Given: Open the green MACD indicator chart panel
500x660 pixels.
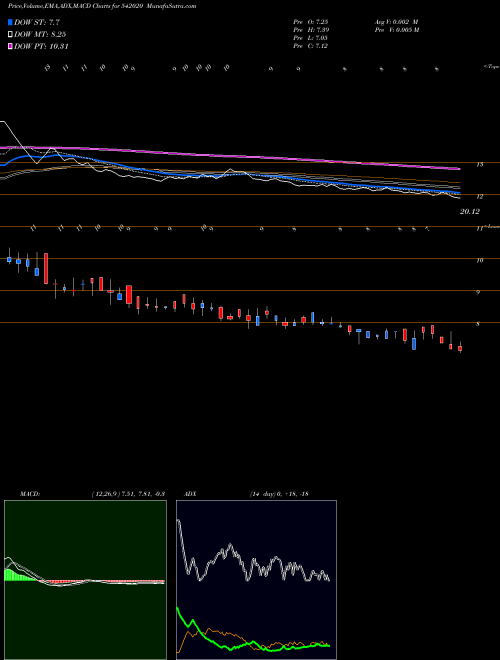Looking at the screenshot, I should click(x=85, y=580).
